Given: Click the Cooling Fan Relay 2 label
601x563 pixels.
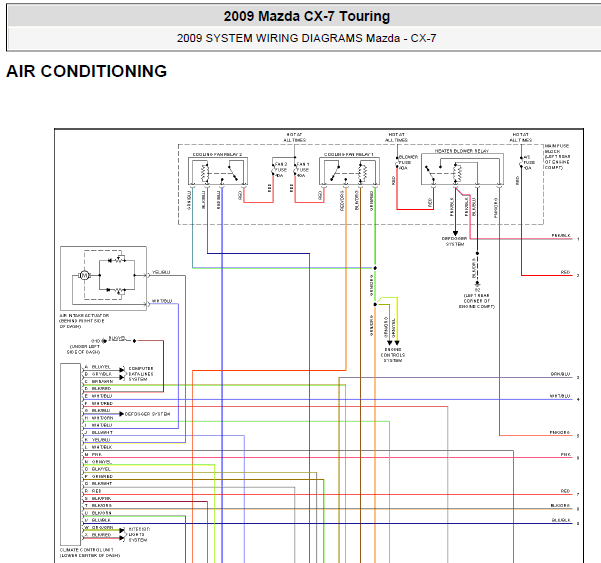Looking at the screenshot, I should coord(217,154).
